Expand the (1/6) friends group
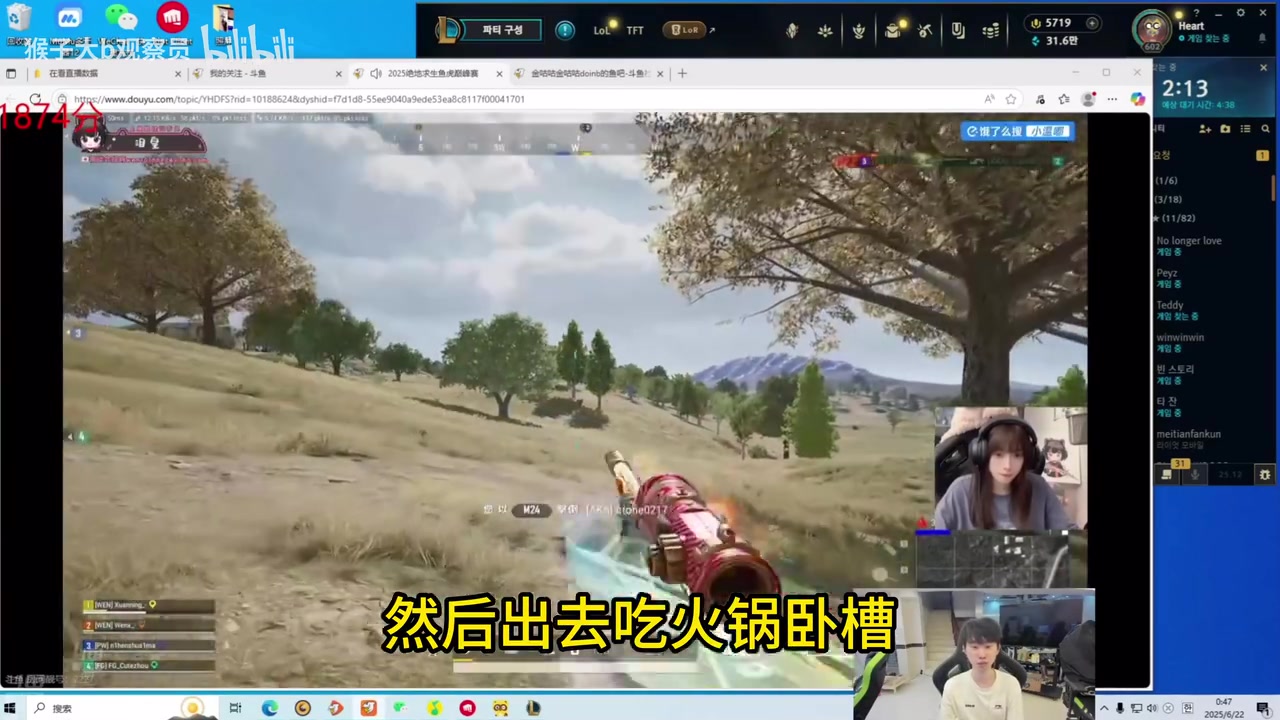1280x720 pixels. click(1167, 181)
